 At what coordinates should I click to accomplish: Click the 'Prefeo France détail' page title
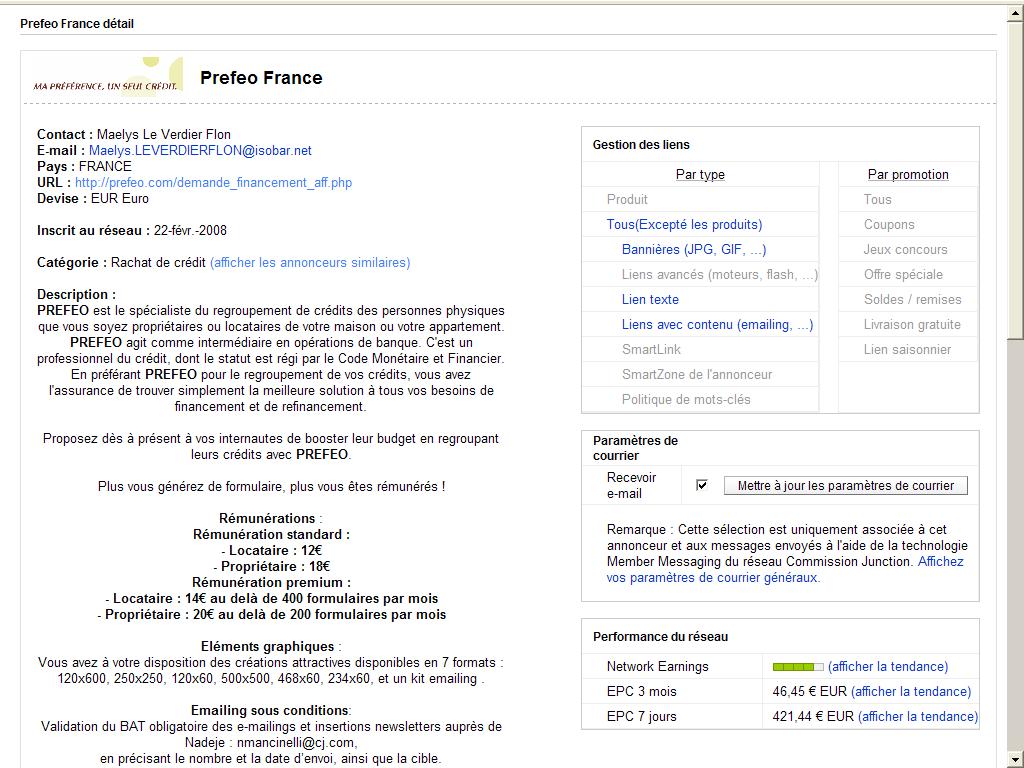click(x=77, y=24)
